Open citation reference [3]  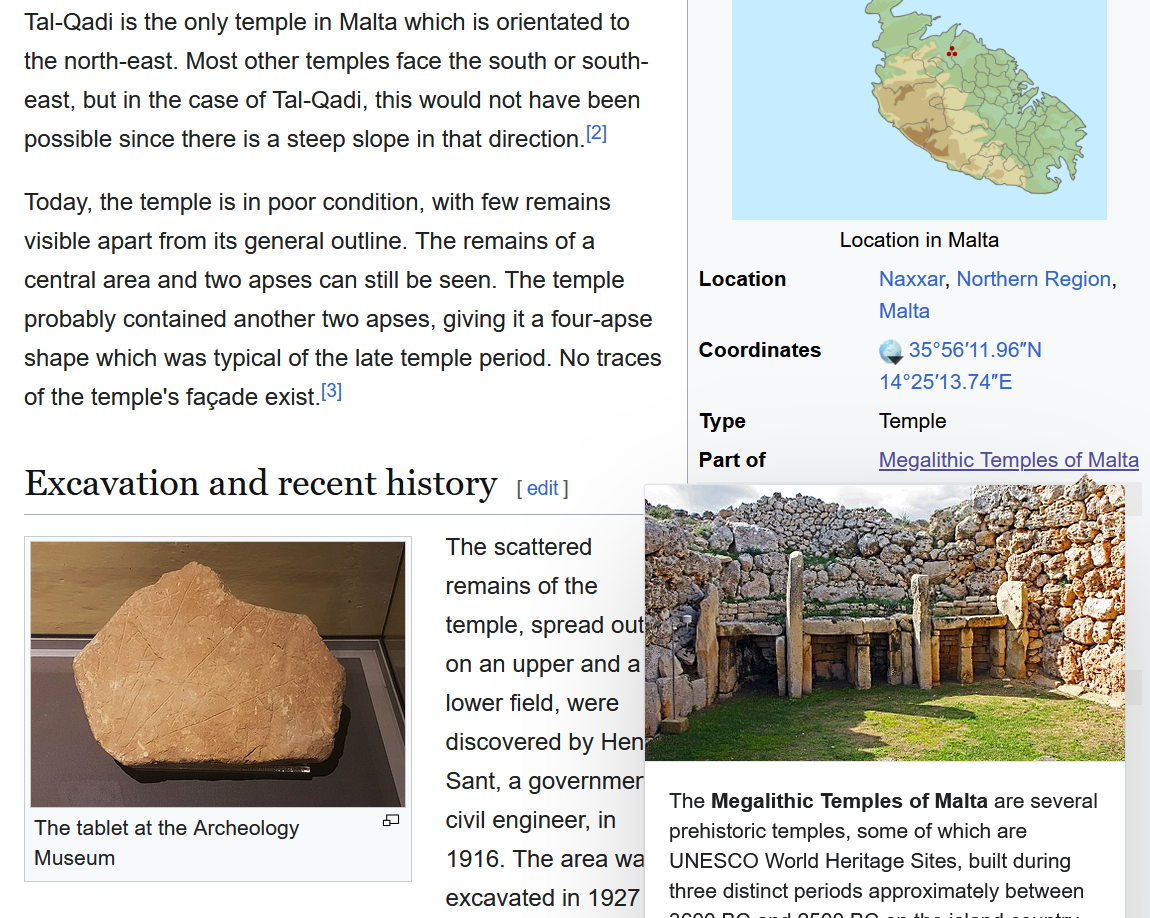coord(332,392)
